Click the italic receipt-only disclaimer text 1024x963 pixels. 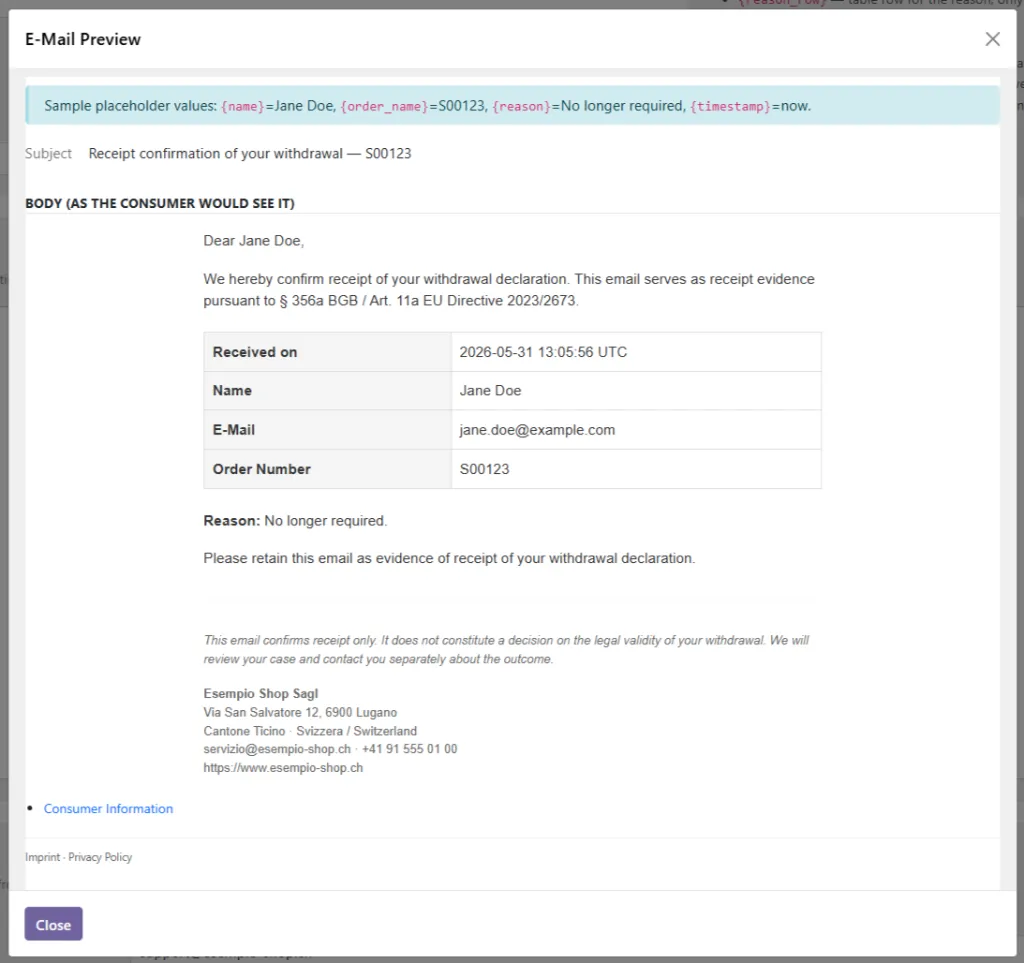506,650
